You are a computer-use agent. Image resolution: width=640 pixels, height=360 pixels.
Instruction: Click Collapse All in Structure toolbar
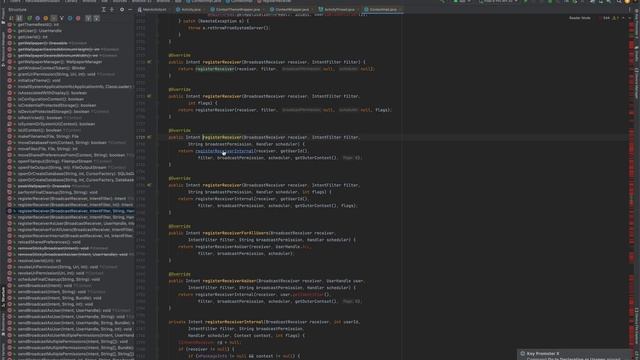pyautogui.click(x=96, y=18)
